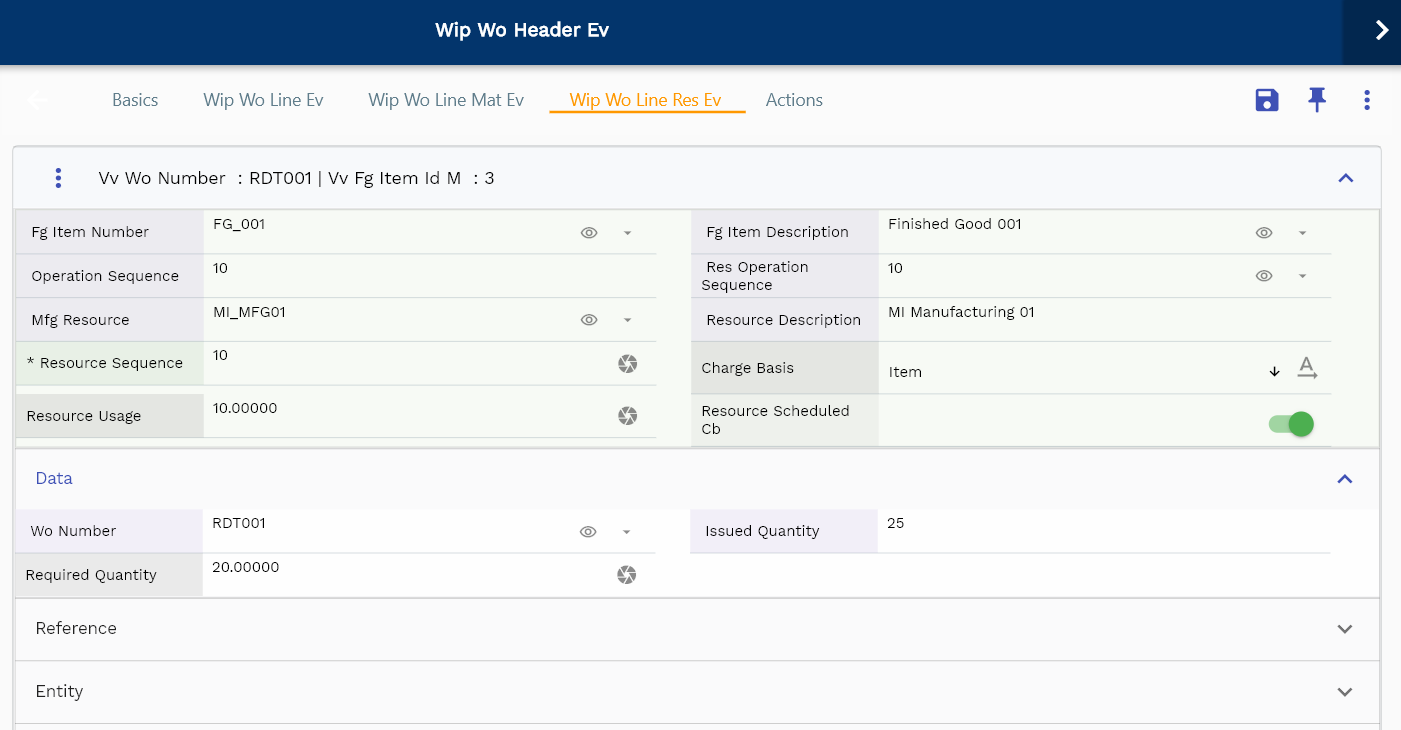Open the Charge Basis dropdown arrow
Viewport: 1401px width, 730px height.
pyautogui.click(x=1274, y=371)
